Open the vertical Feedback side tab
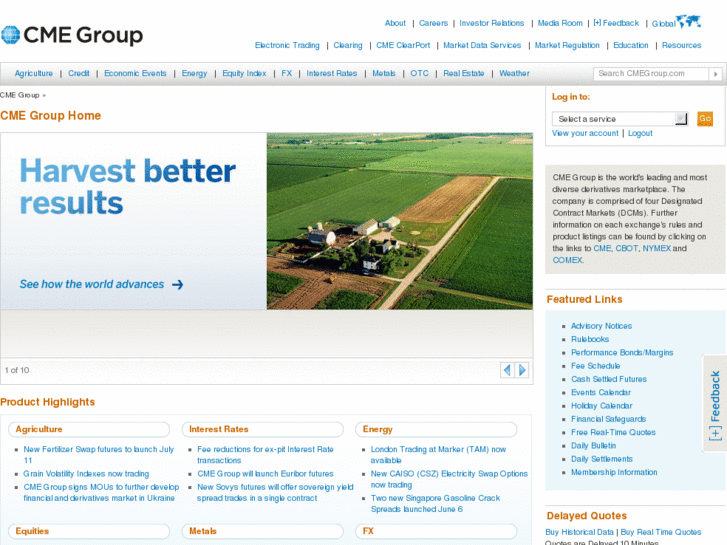 click(x=715, y=404)
